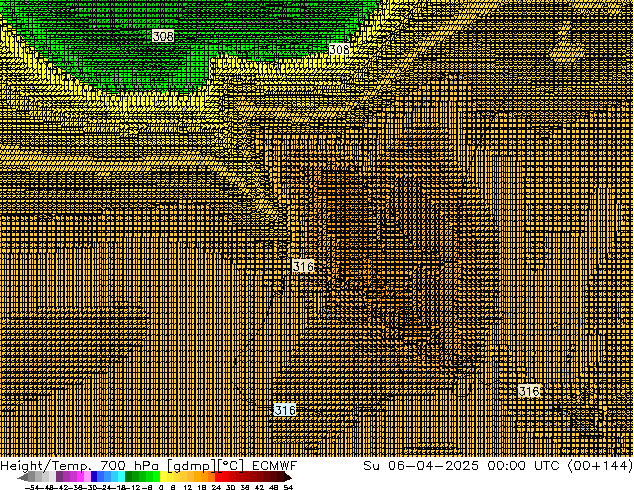Click the '00:00 UTC' time text
This screenshot has width=634, height=490.
pyautogui.click(x=523, y=466)
